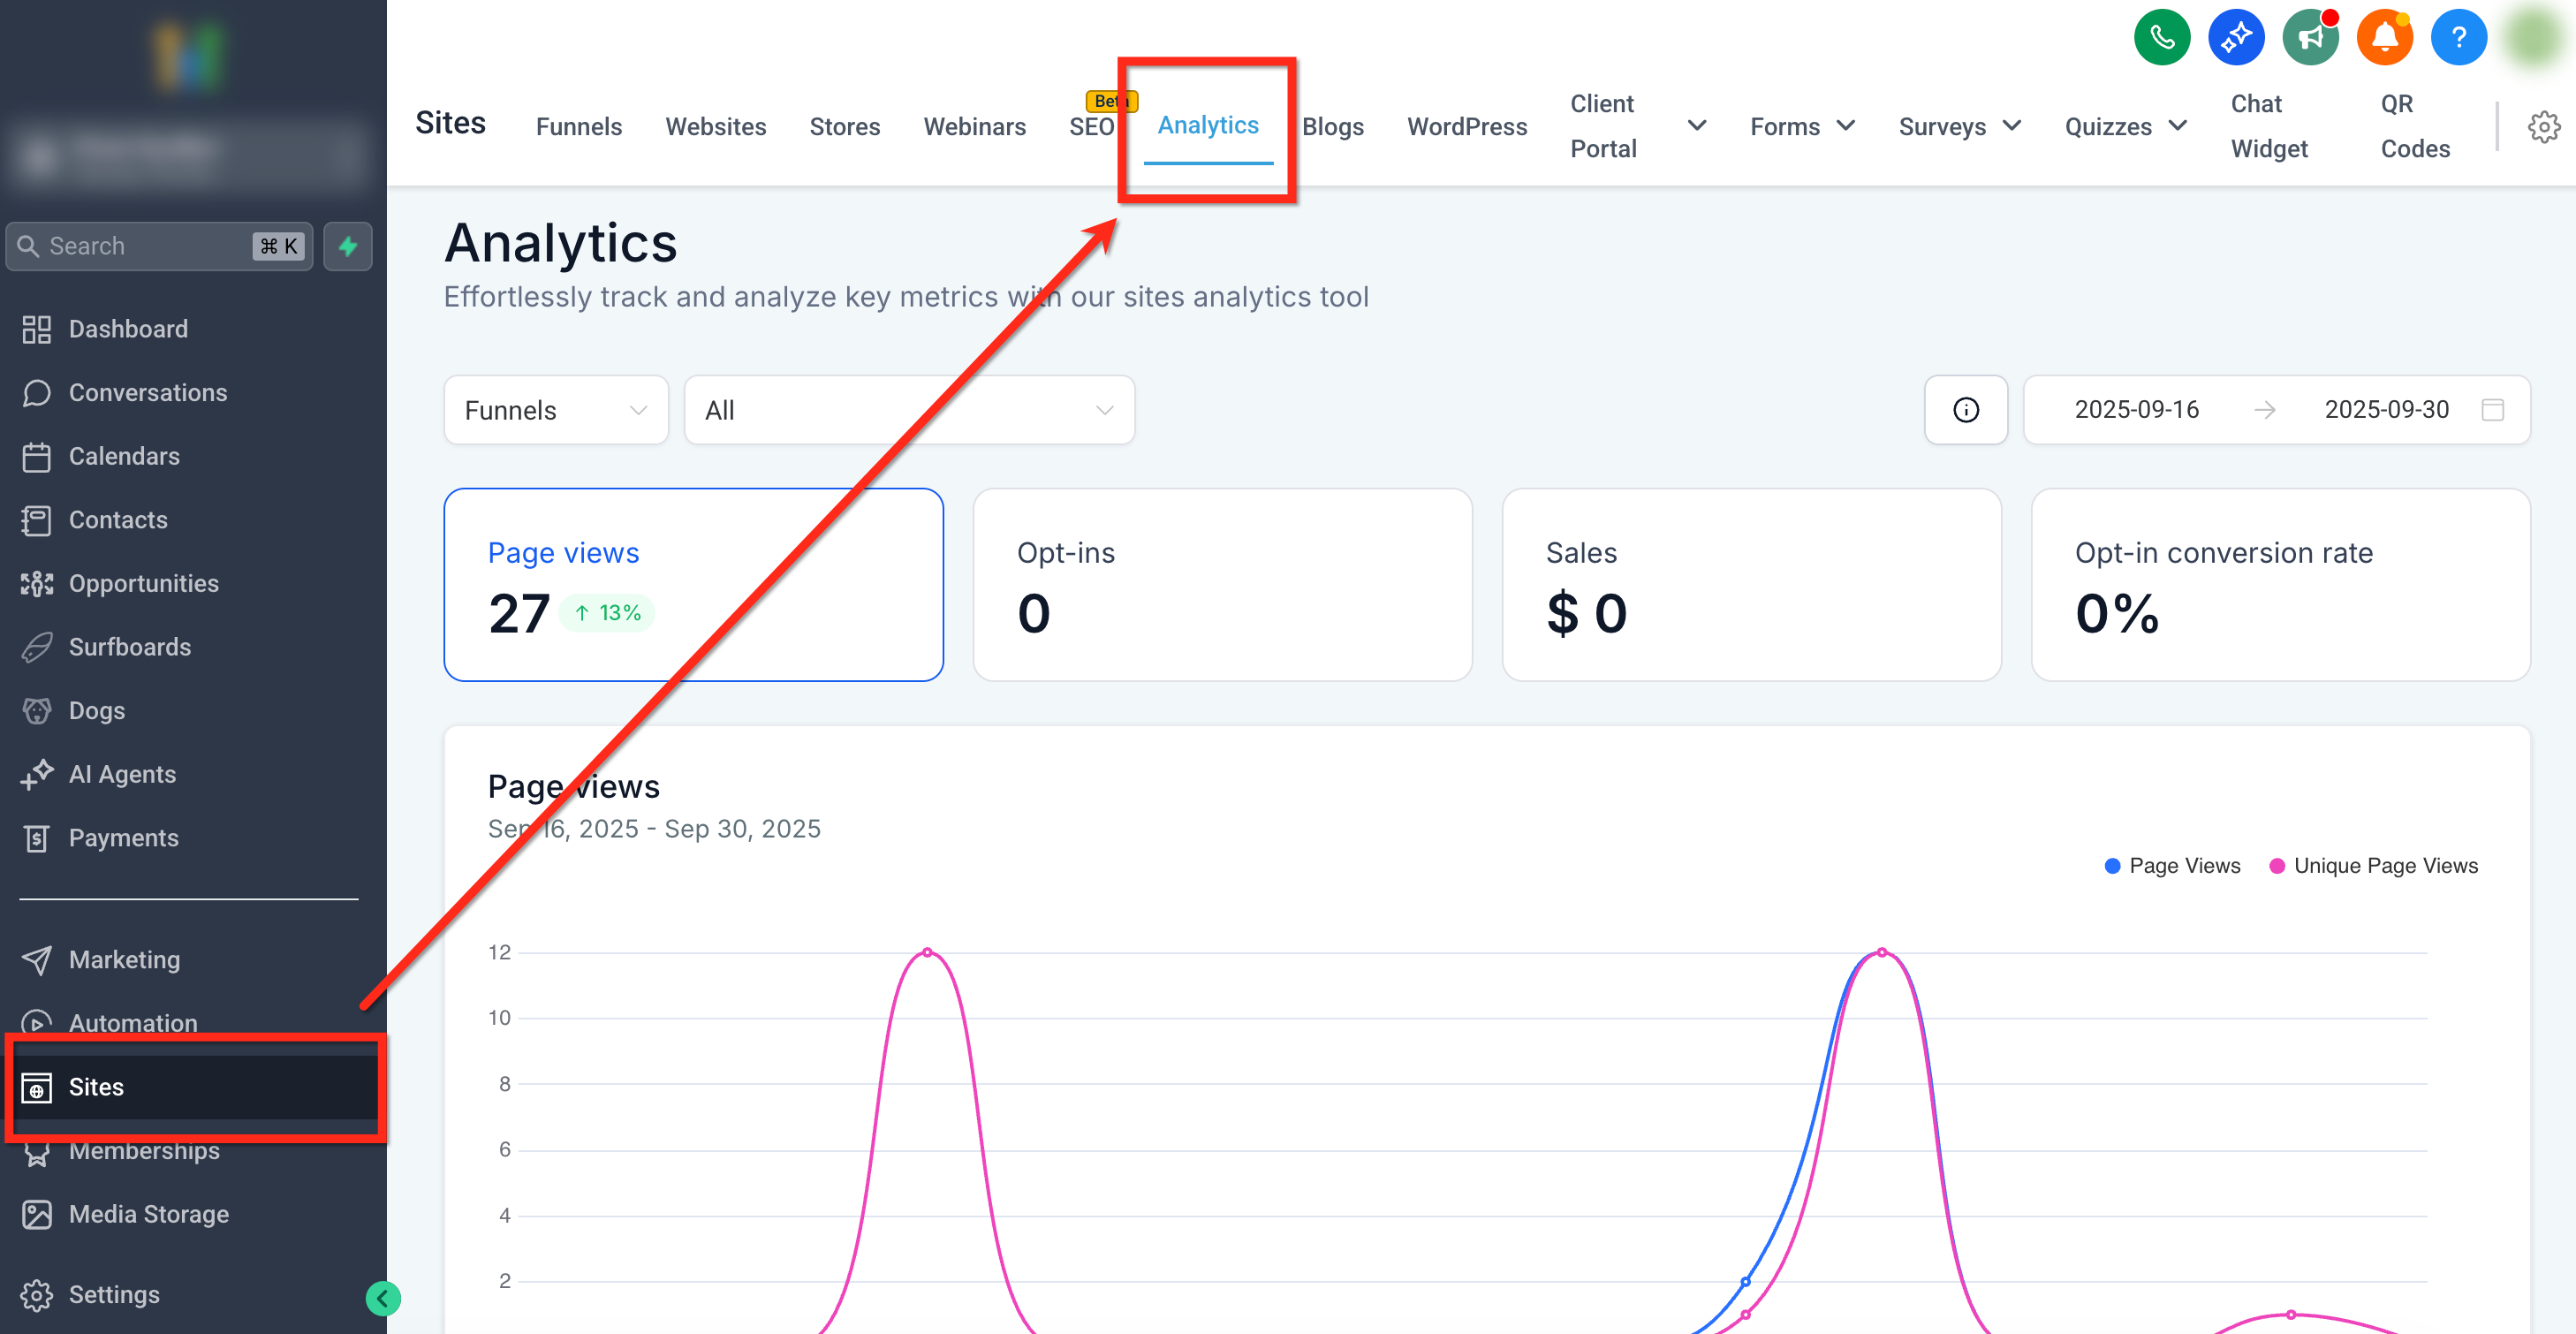Open the blue AI sparkle assistant icon
This screenshot has width=2576, height=1334.
click(x=2235, y=38)
